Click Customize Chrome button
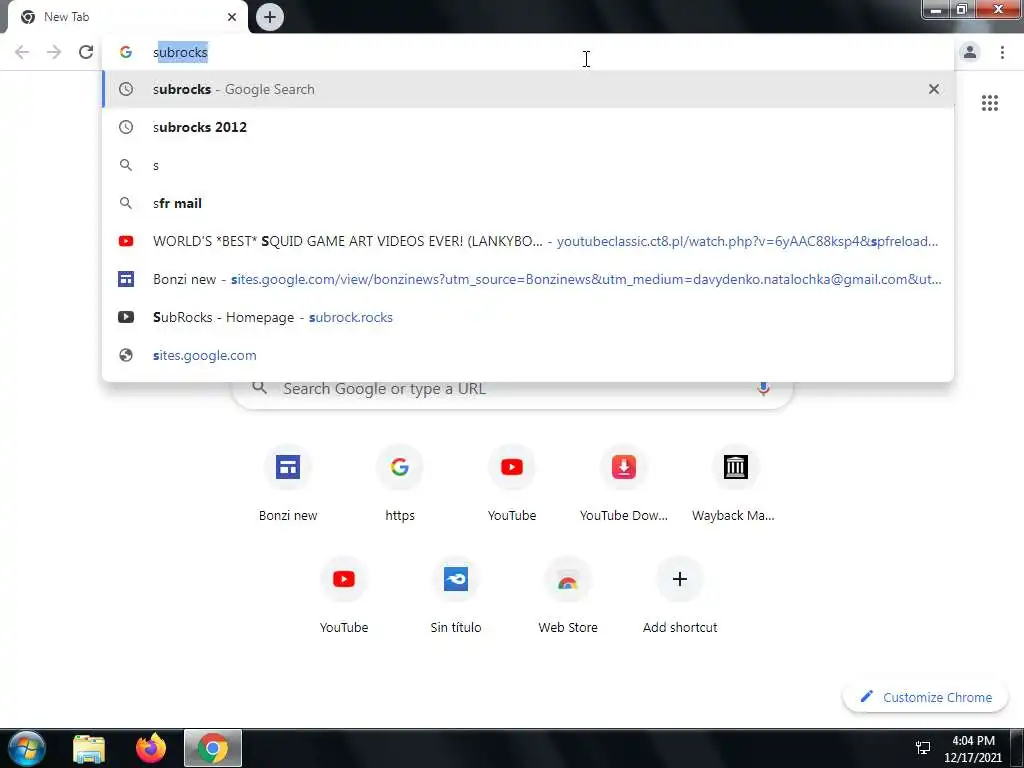This screenshot has height=768, width=1024. pos(926,697)
